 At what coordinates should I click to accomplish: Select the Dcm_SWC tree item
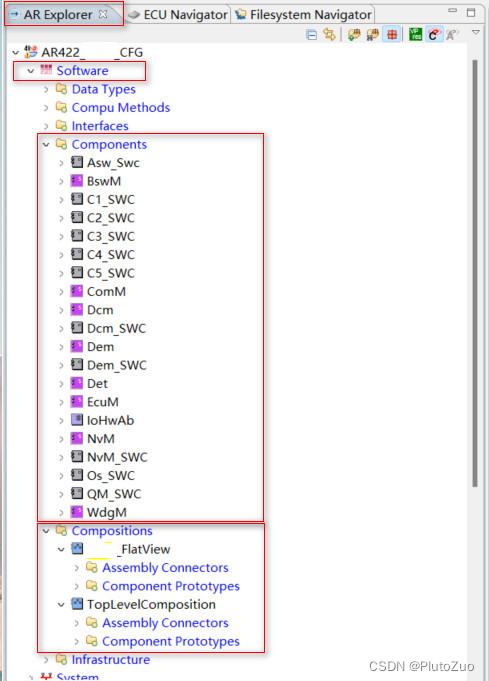pos(116,328)
